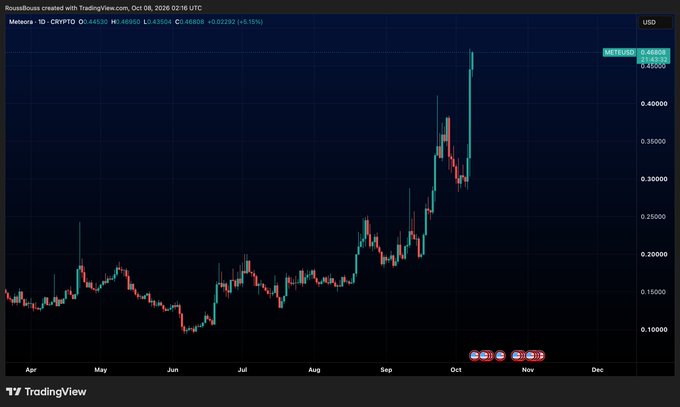Click the 0.25000 price axis label
Viewport: 680px width, 407px height.
coord(653,217)
